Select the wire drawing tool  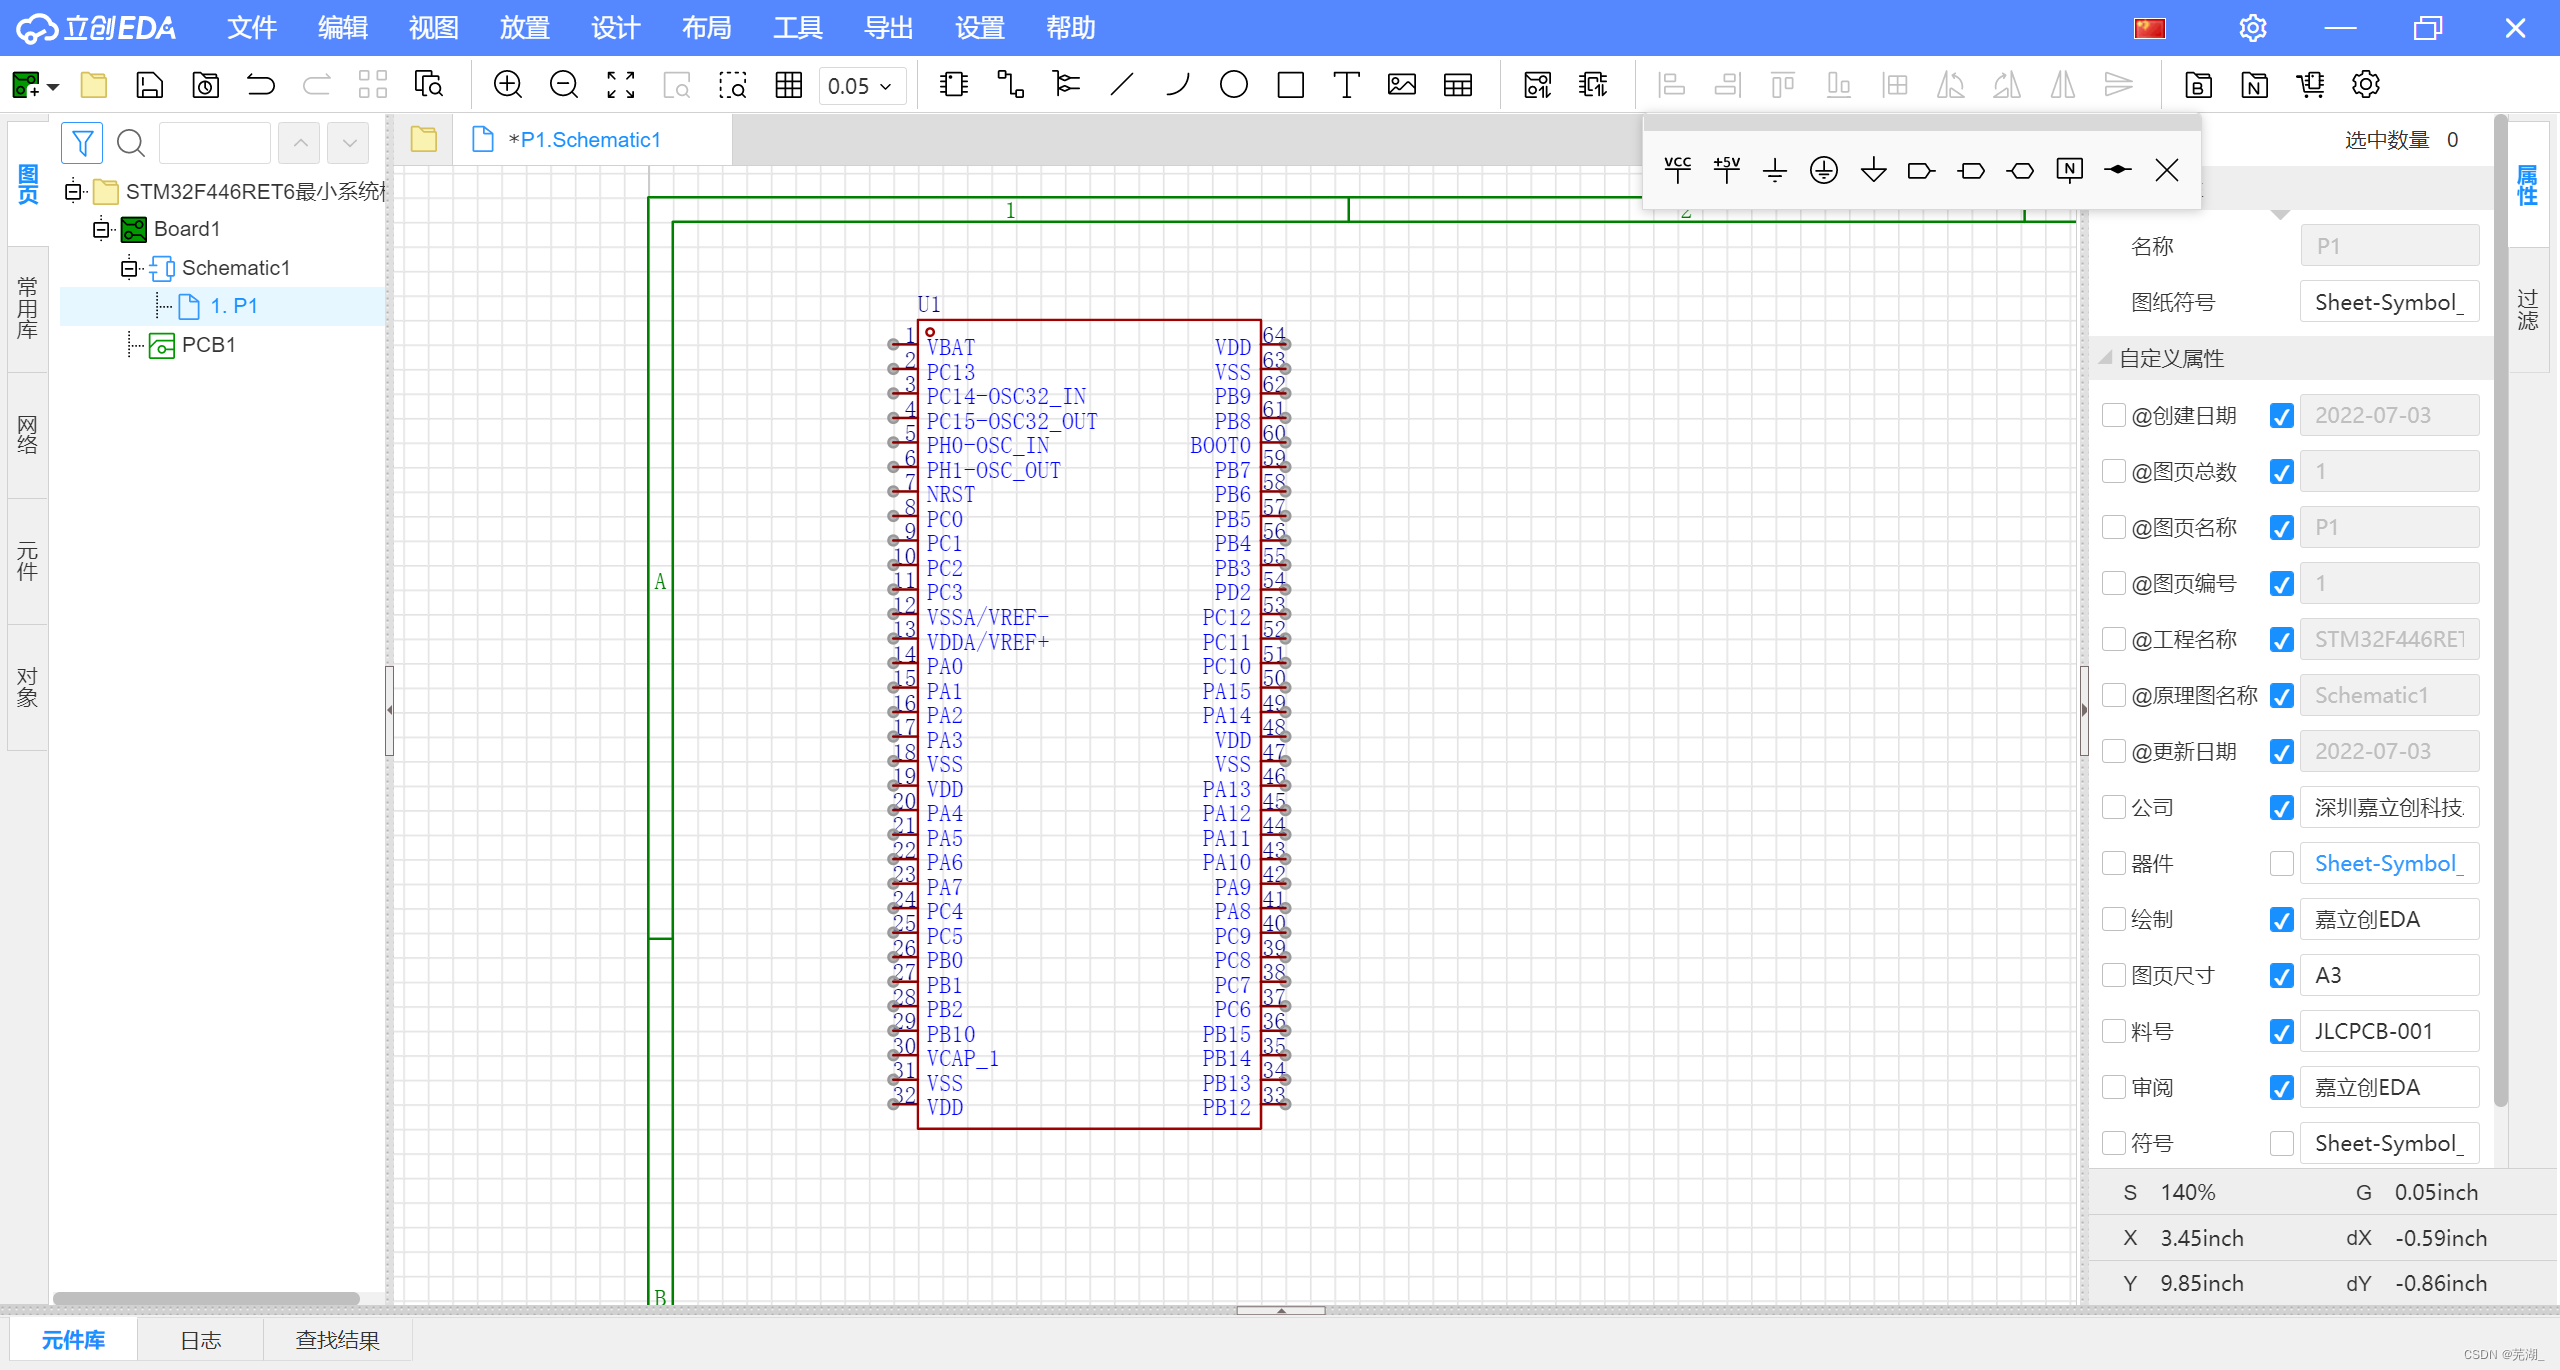[1010, 85]
